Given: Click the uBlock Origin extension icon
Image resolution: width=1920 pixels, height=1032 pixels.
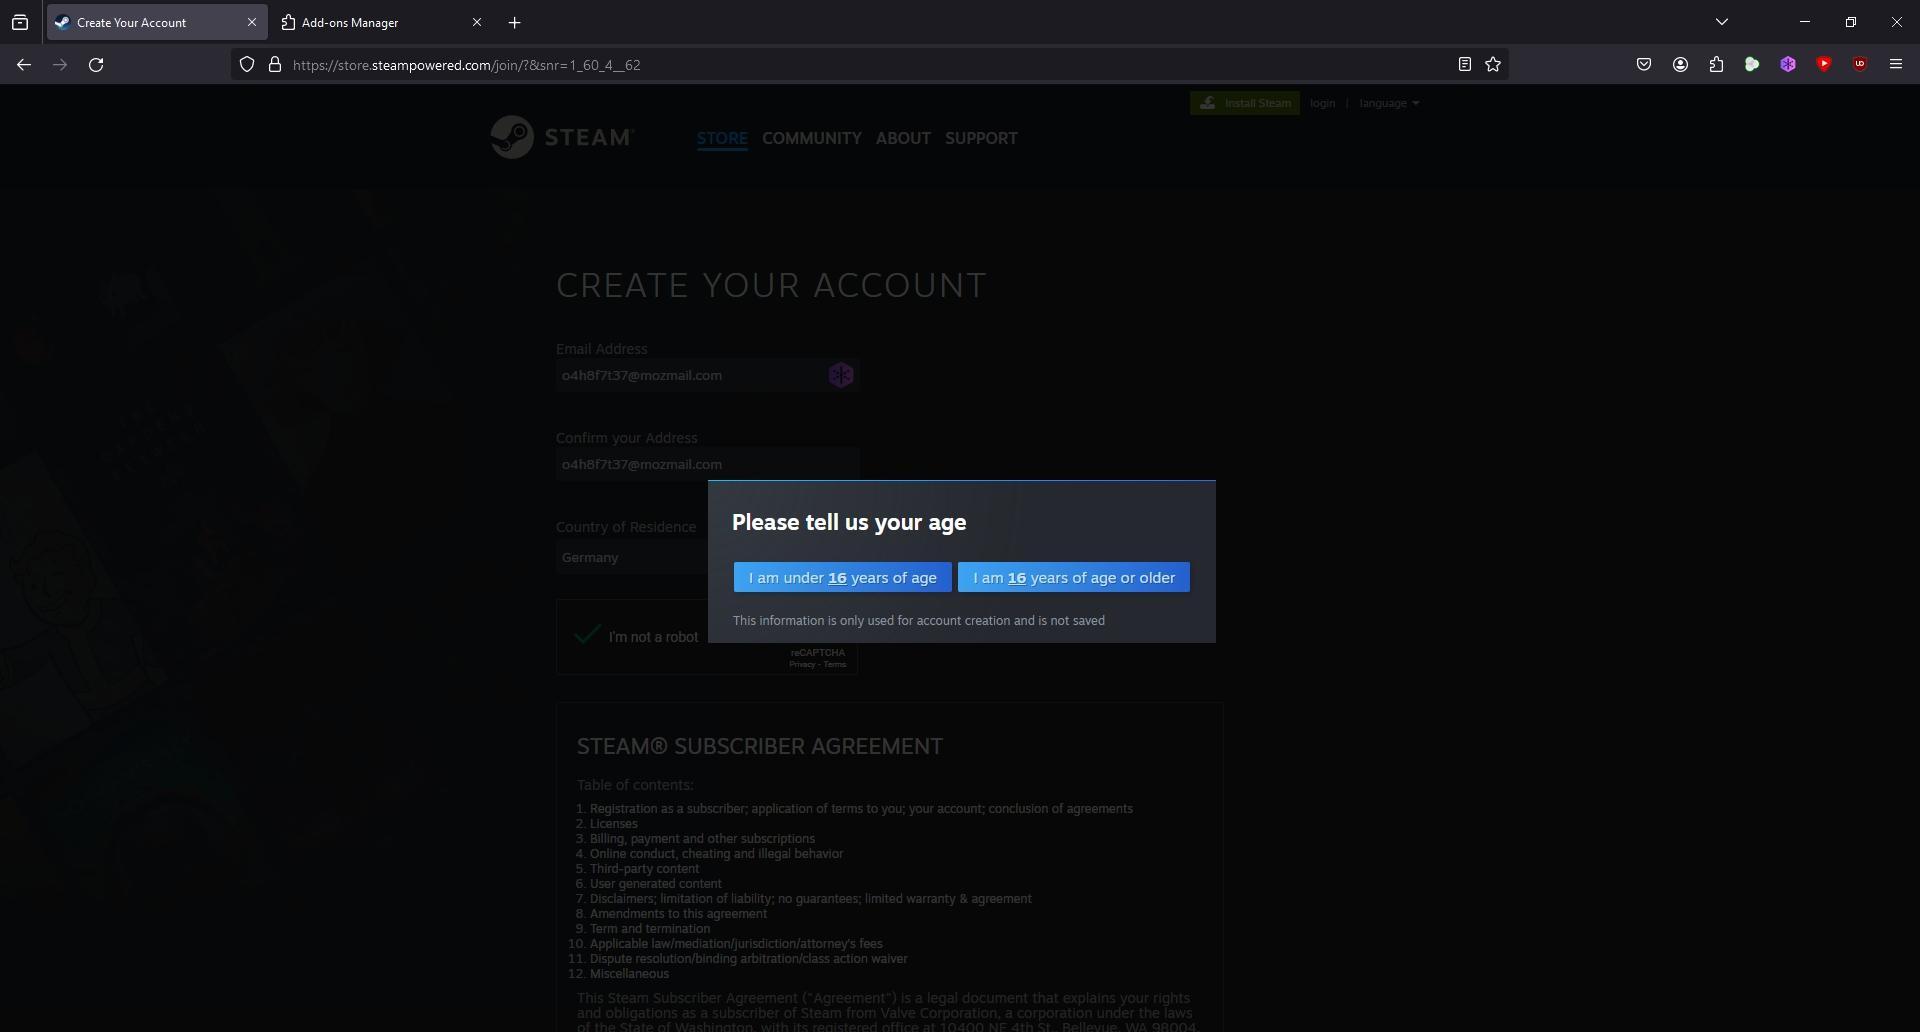Looking at the screenshot, I should (x=1860, y=65).
